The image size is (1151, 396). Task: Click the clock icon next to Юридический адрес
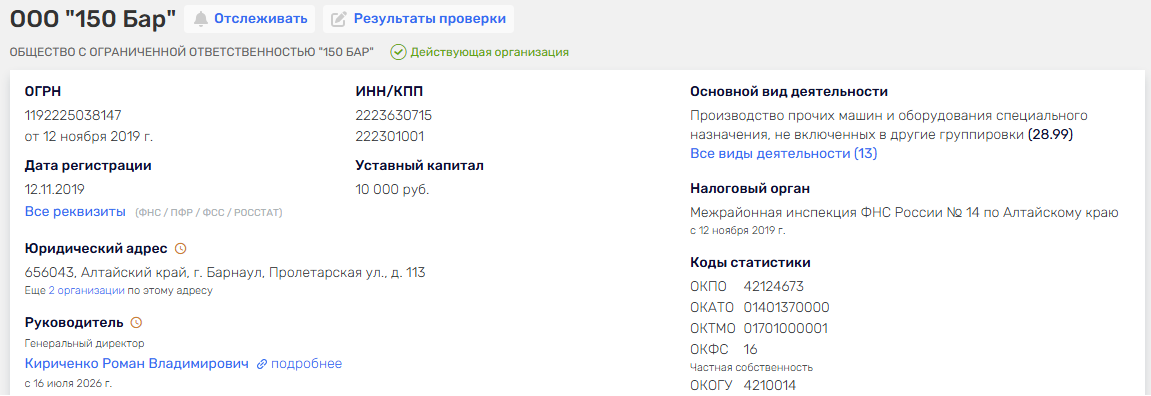pos(181,249)
